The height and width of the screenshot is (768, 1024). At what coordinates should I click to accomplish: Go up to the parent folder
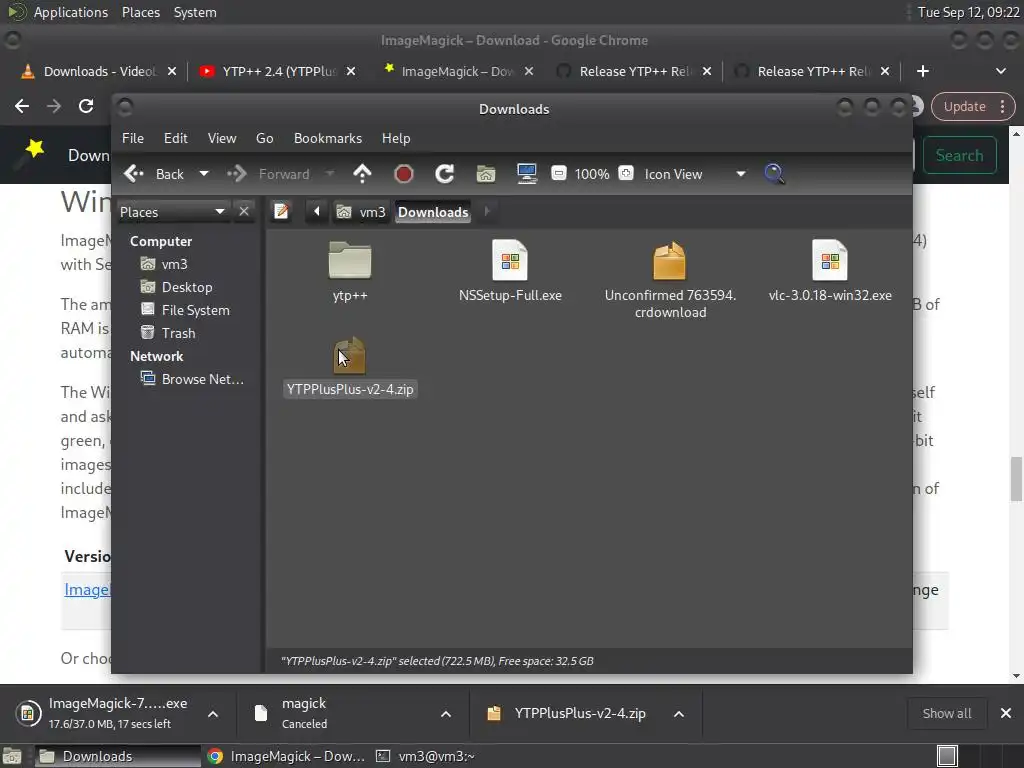[362, 174]
